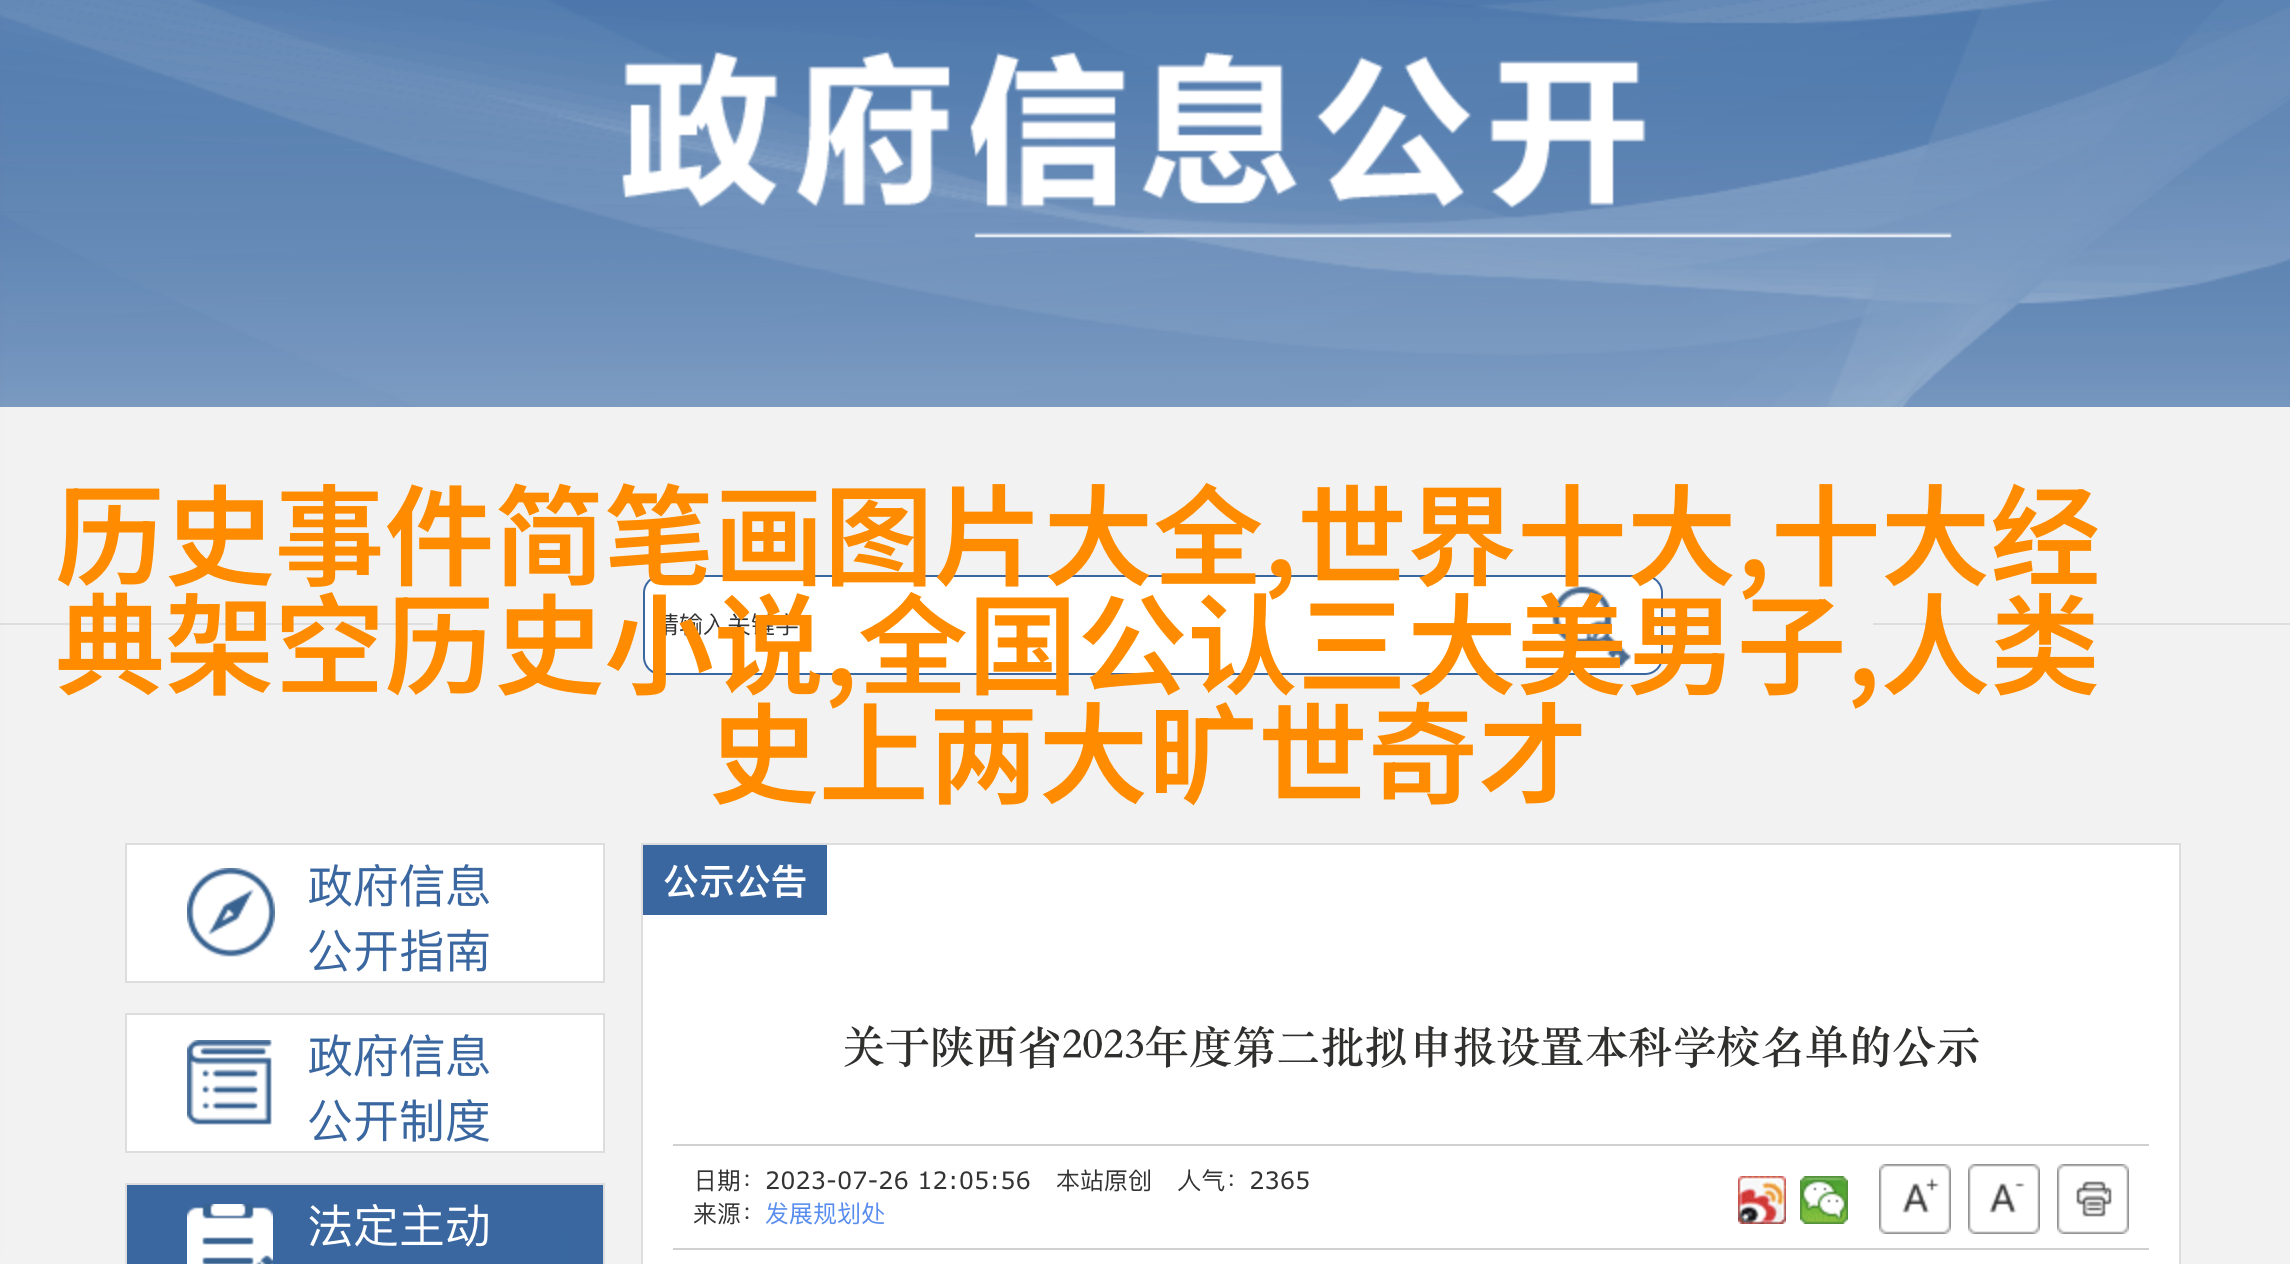This screenshot has width=2290, height=1264.
Task: Click the orange 历史事件简笔画 overlay headline
Action: click(x=1078, y=645)
